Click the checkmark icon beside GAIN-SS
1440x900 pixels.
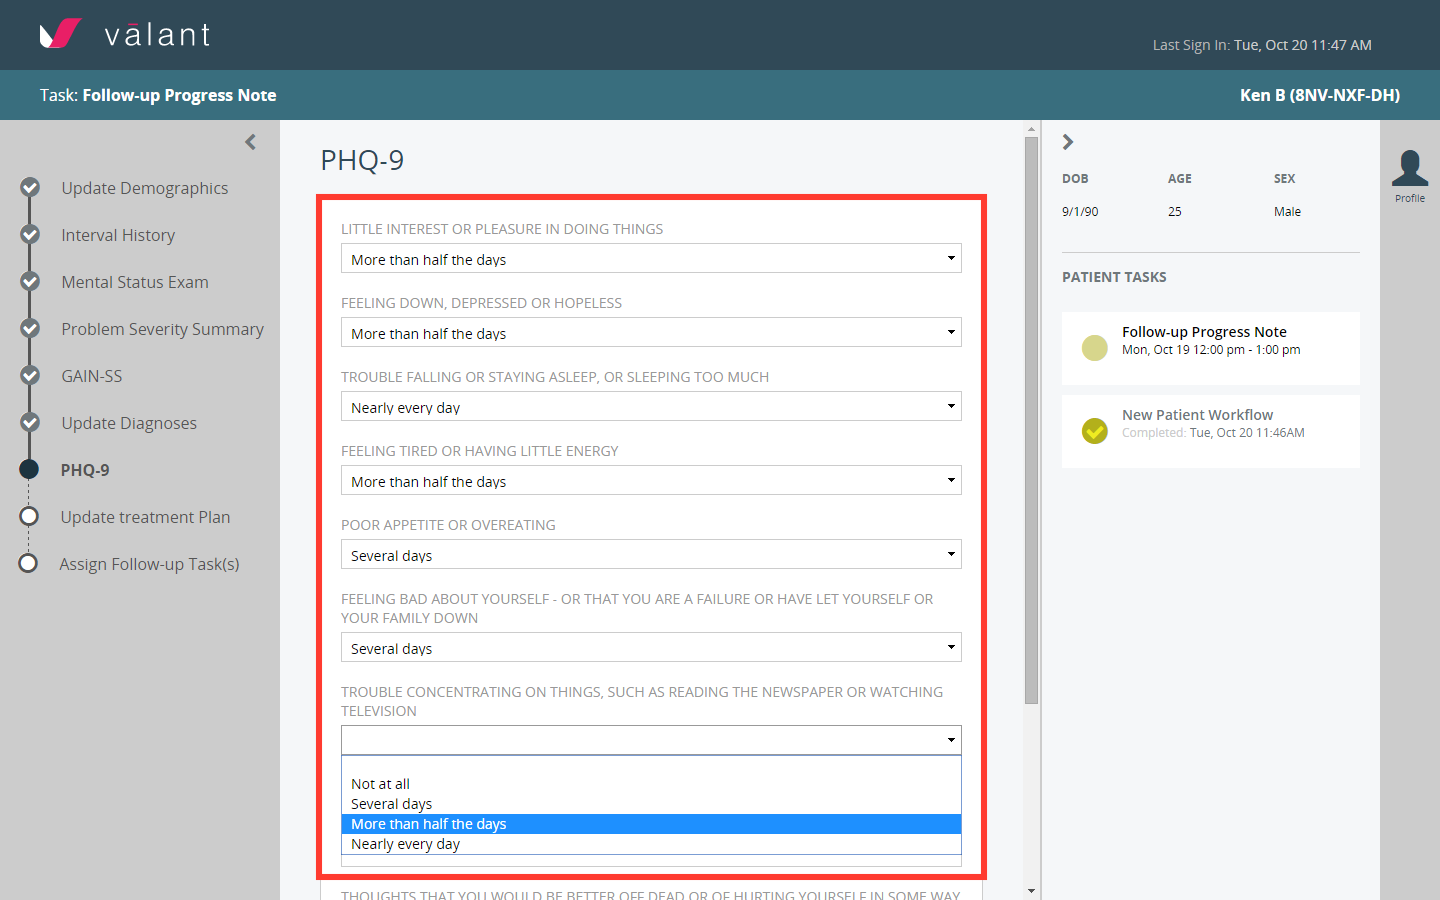(30, 375)
